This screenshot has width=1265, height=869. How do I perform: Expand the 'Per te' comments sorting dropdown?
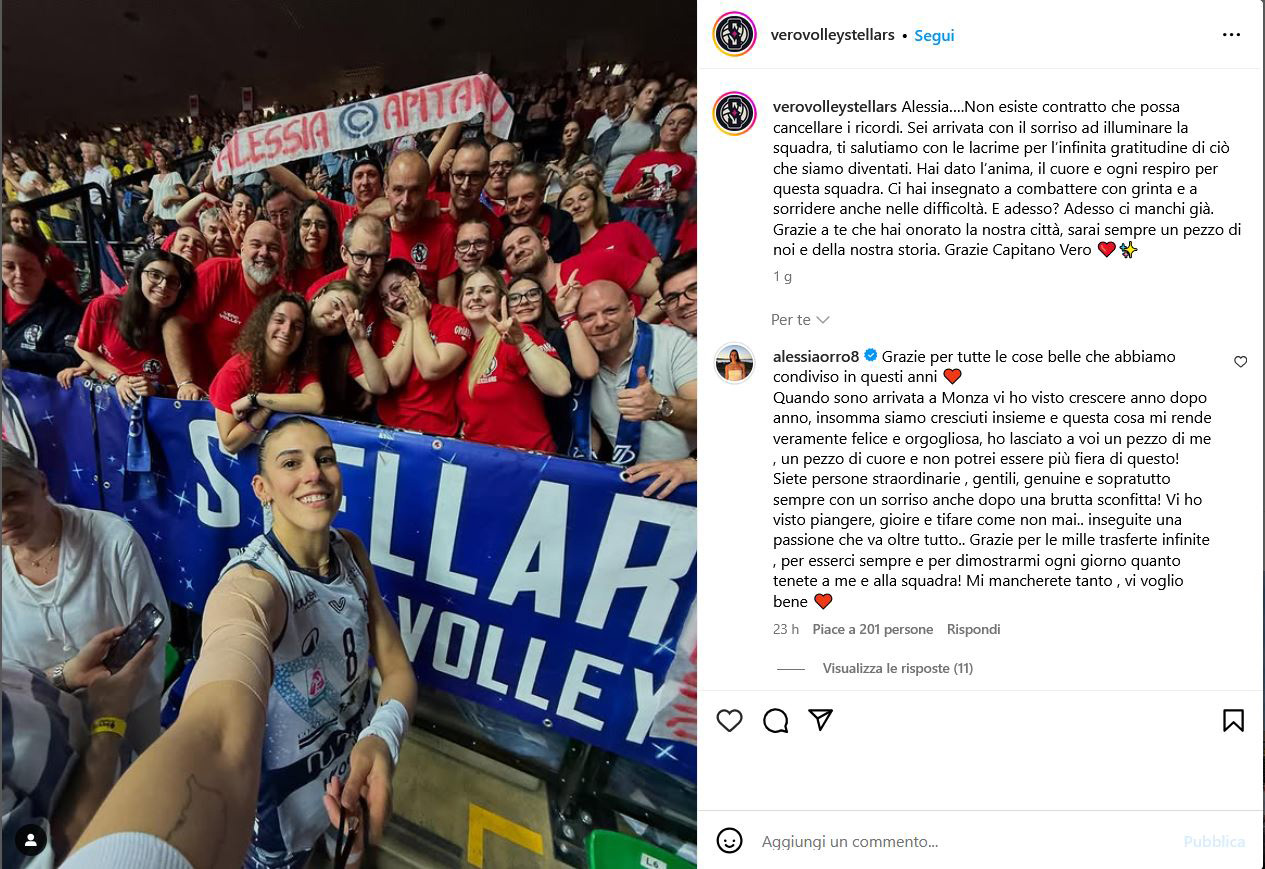point(800,320)
